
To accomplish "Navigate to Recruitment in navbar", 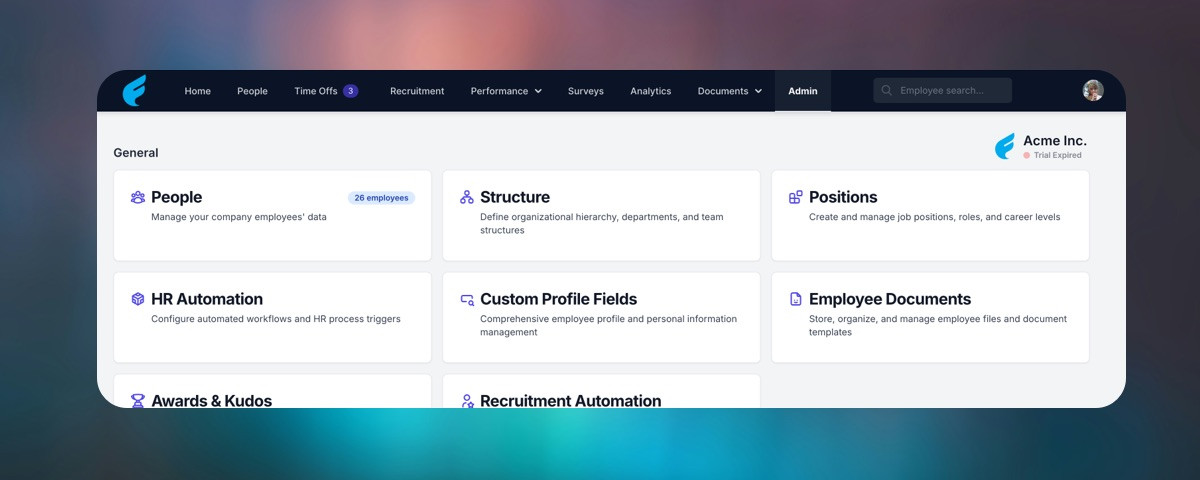I will pos(417,91).
